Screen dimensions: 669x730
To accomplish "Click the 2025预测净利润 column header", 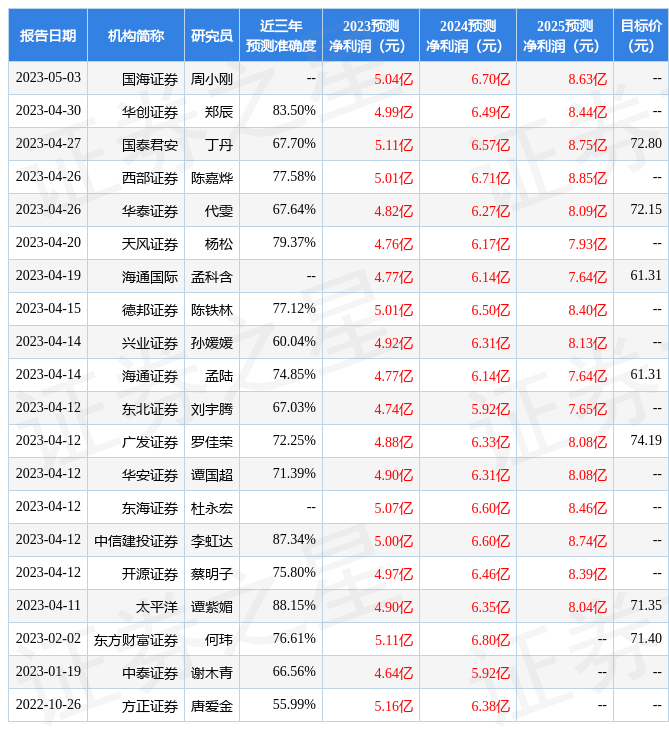I will coord(565,35).
